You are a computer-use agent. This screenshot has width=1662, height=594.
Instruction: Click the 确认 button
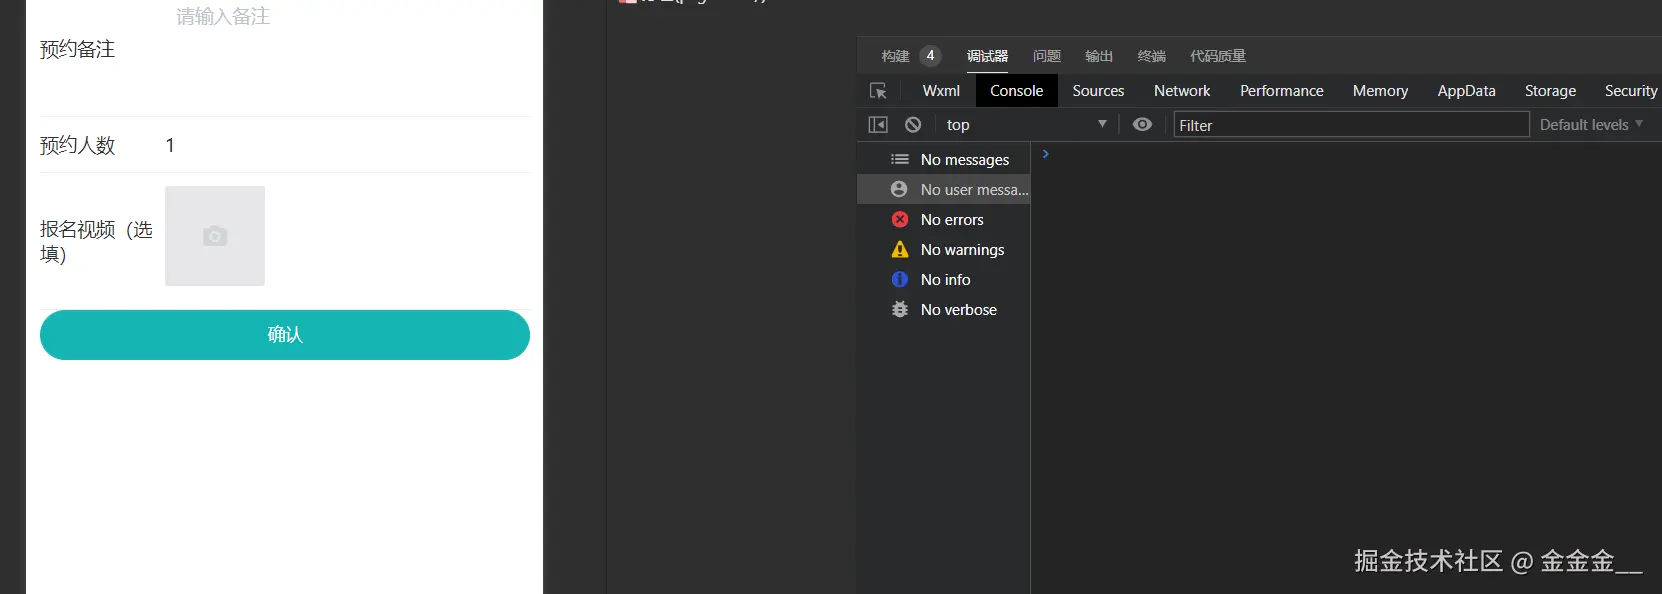click(285, 335)
